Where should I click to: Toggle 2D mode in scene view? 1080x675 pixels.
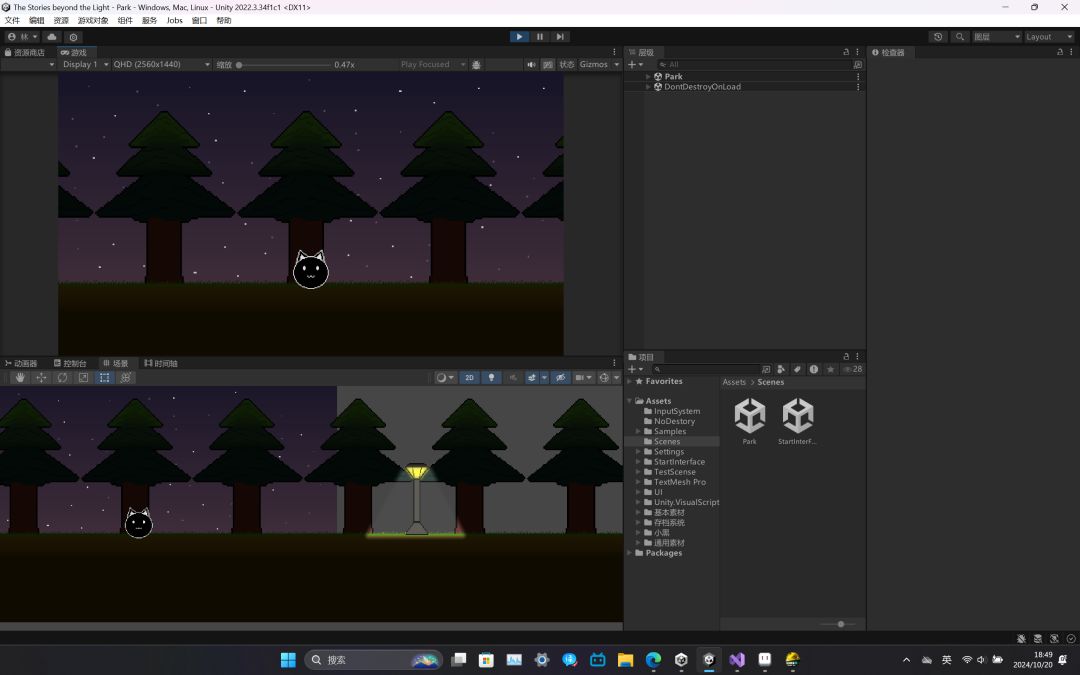click(469, 378)
